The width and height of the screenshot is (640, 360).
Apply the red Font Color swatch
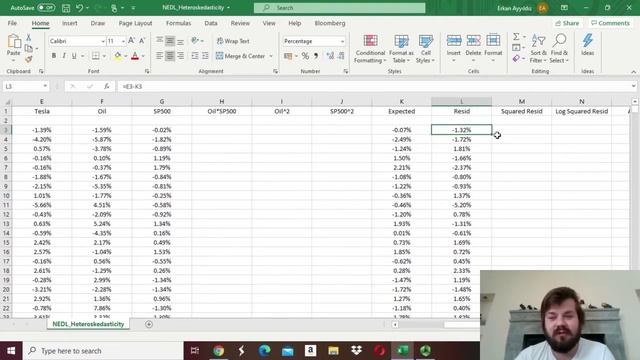point(135,56)
